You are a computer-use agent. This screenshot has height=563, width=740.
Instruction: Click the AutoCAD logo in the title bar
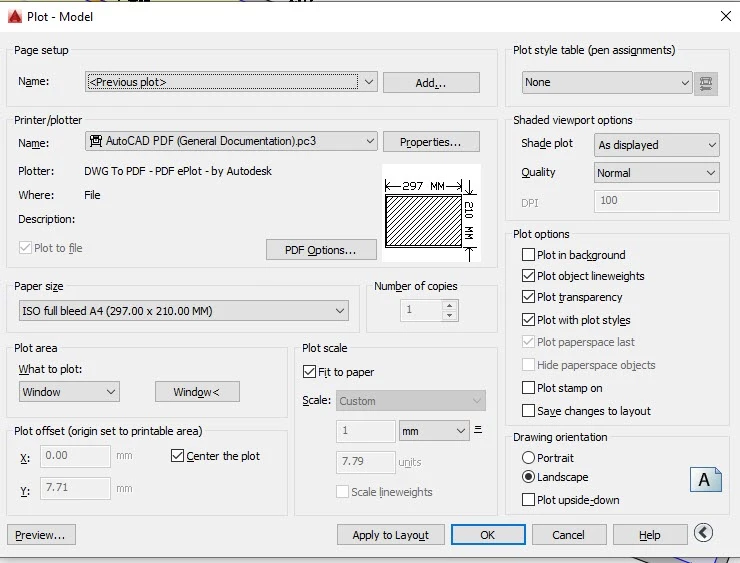click(15, 17)
